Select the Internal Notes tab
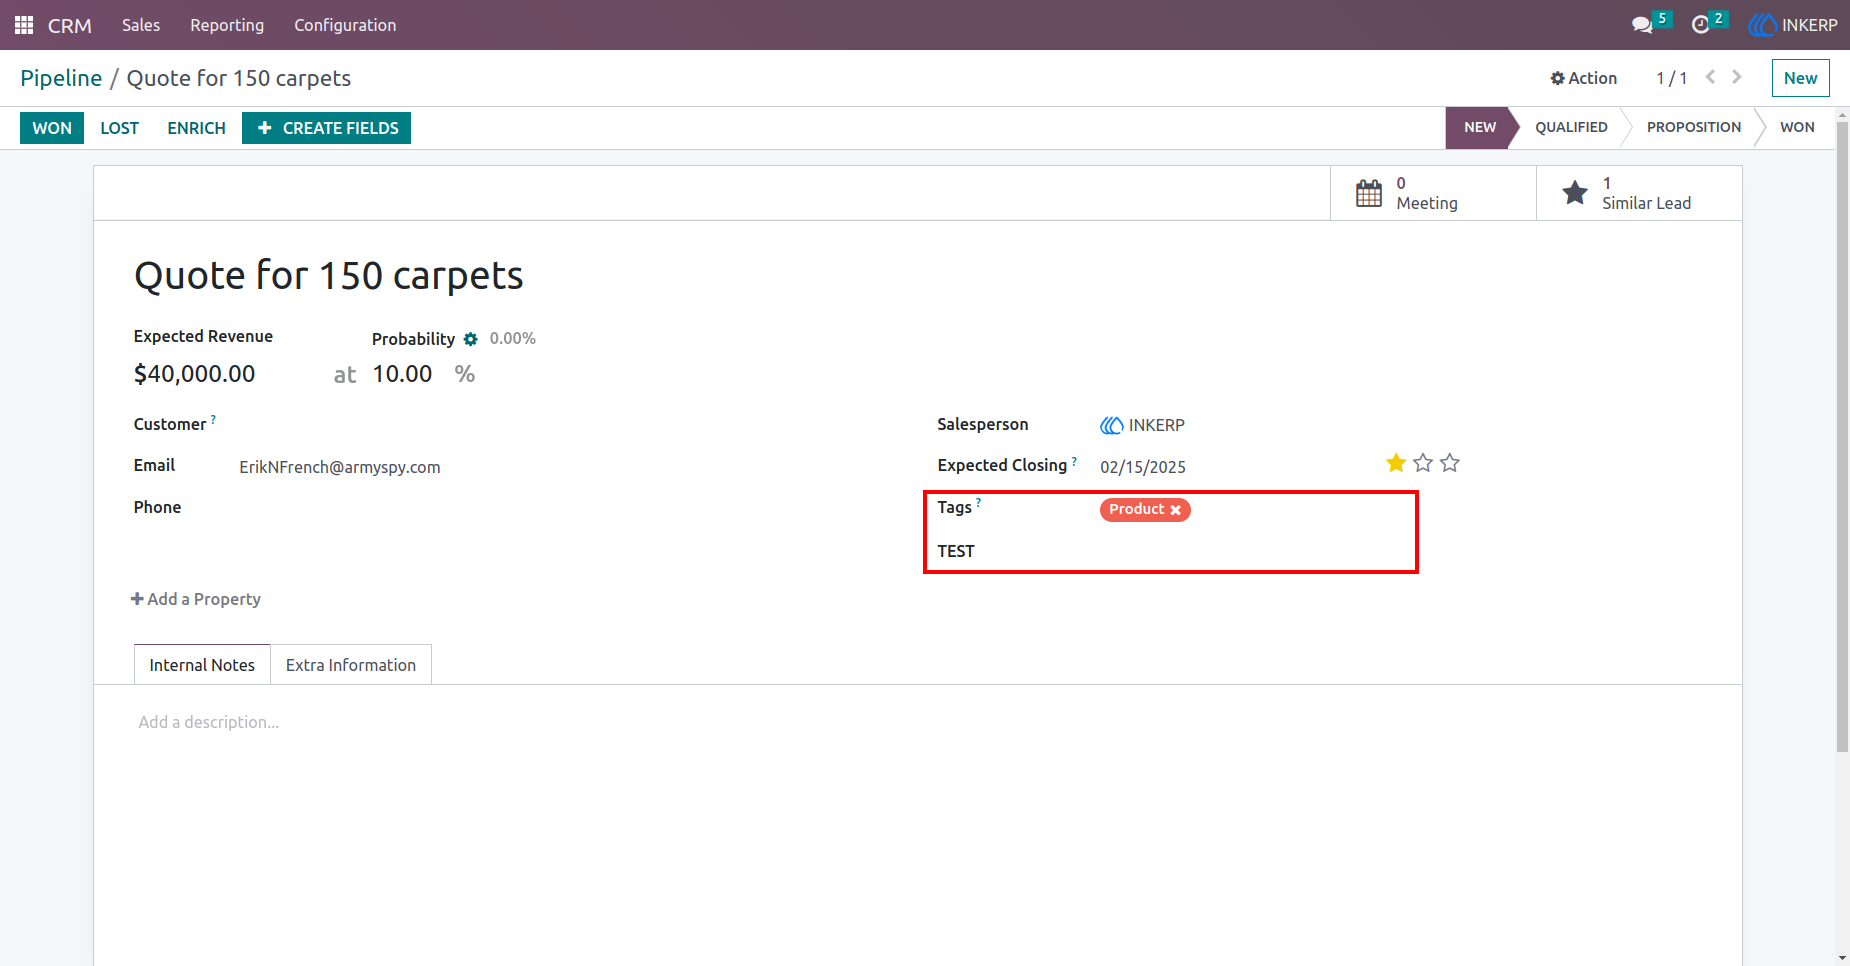 202,665
